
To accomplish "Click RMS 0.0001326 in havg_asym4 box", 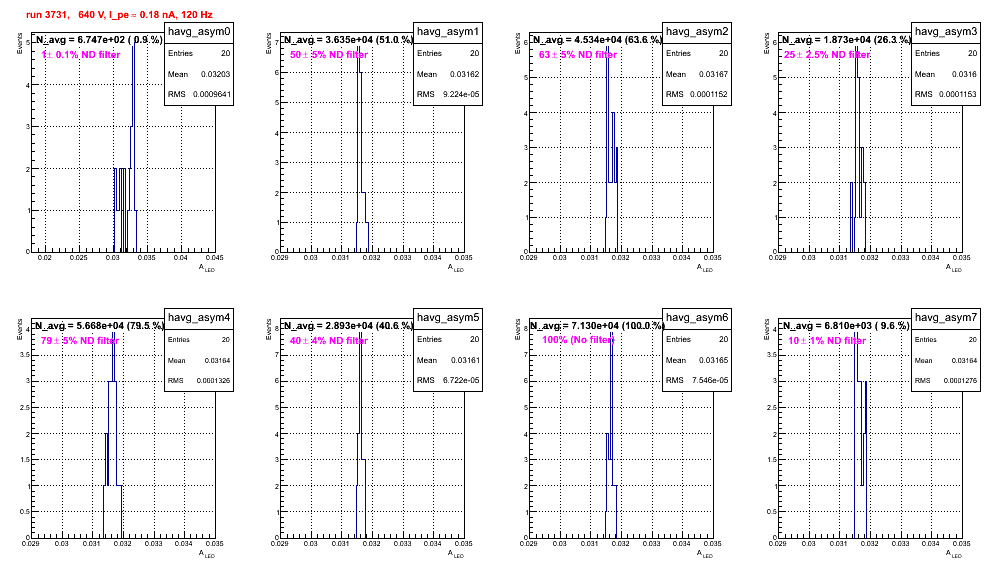I will 199,381.
